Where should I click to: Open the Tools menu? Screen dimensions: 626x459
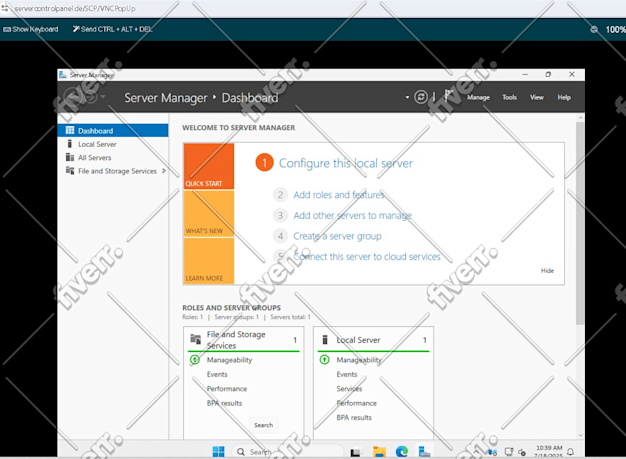509,97
